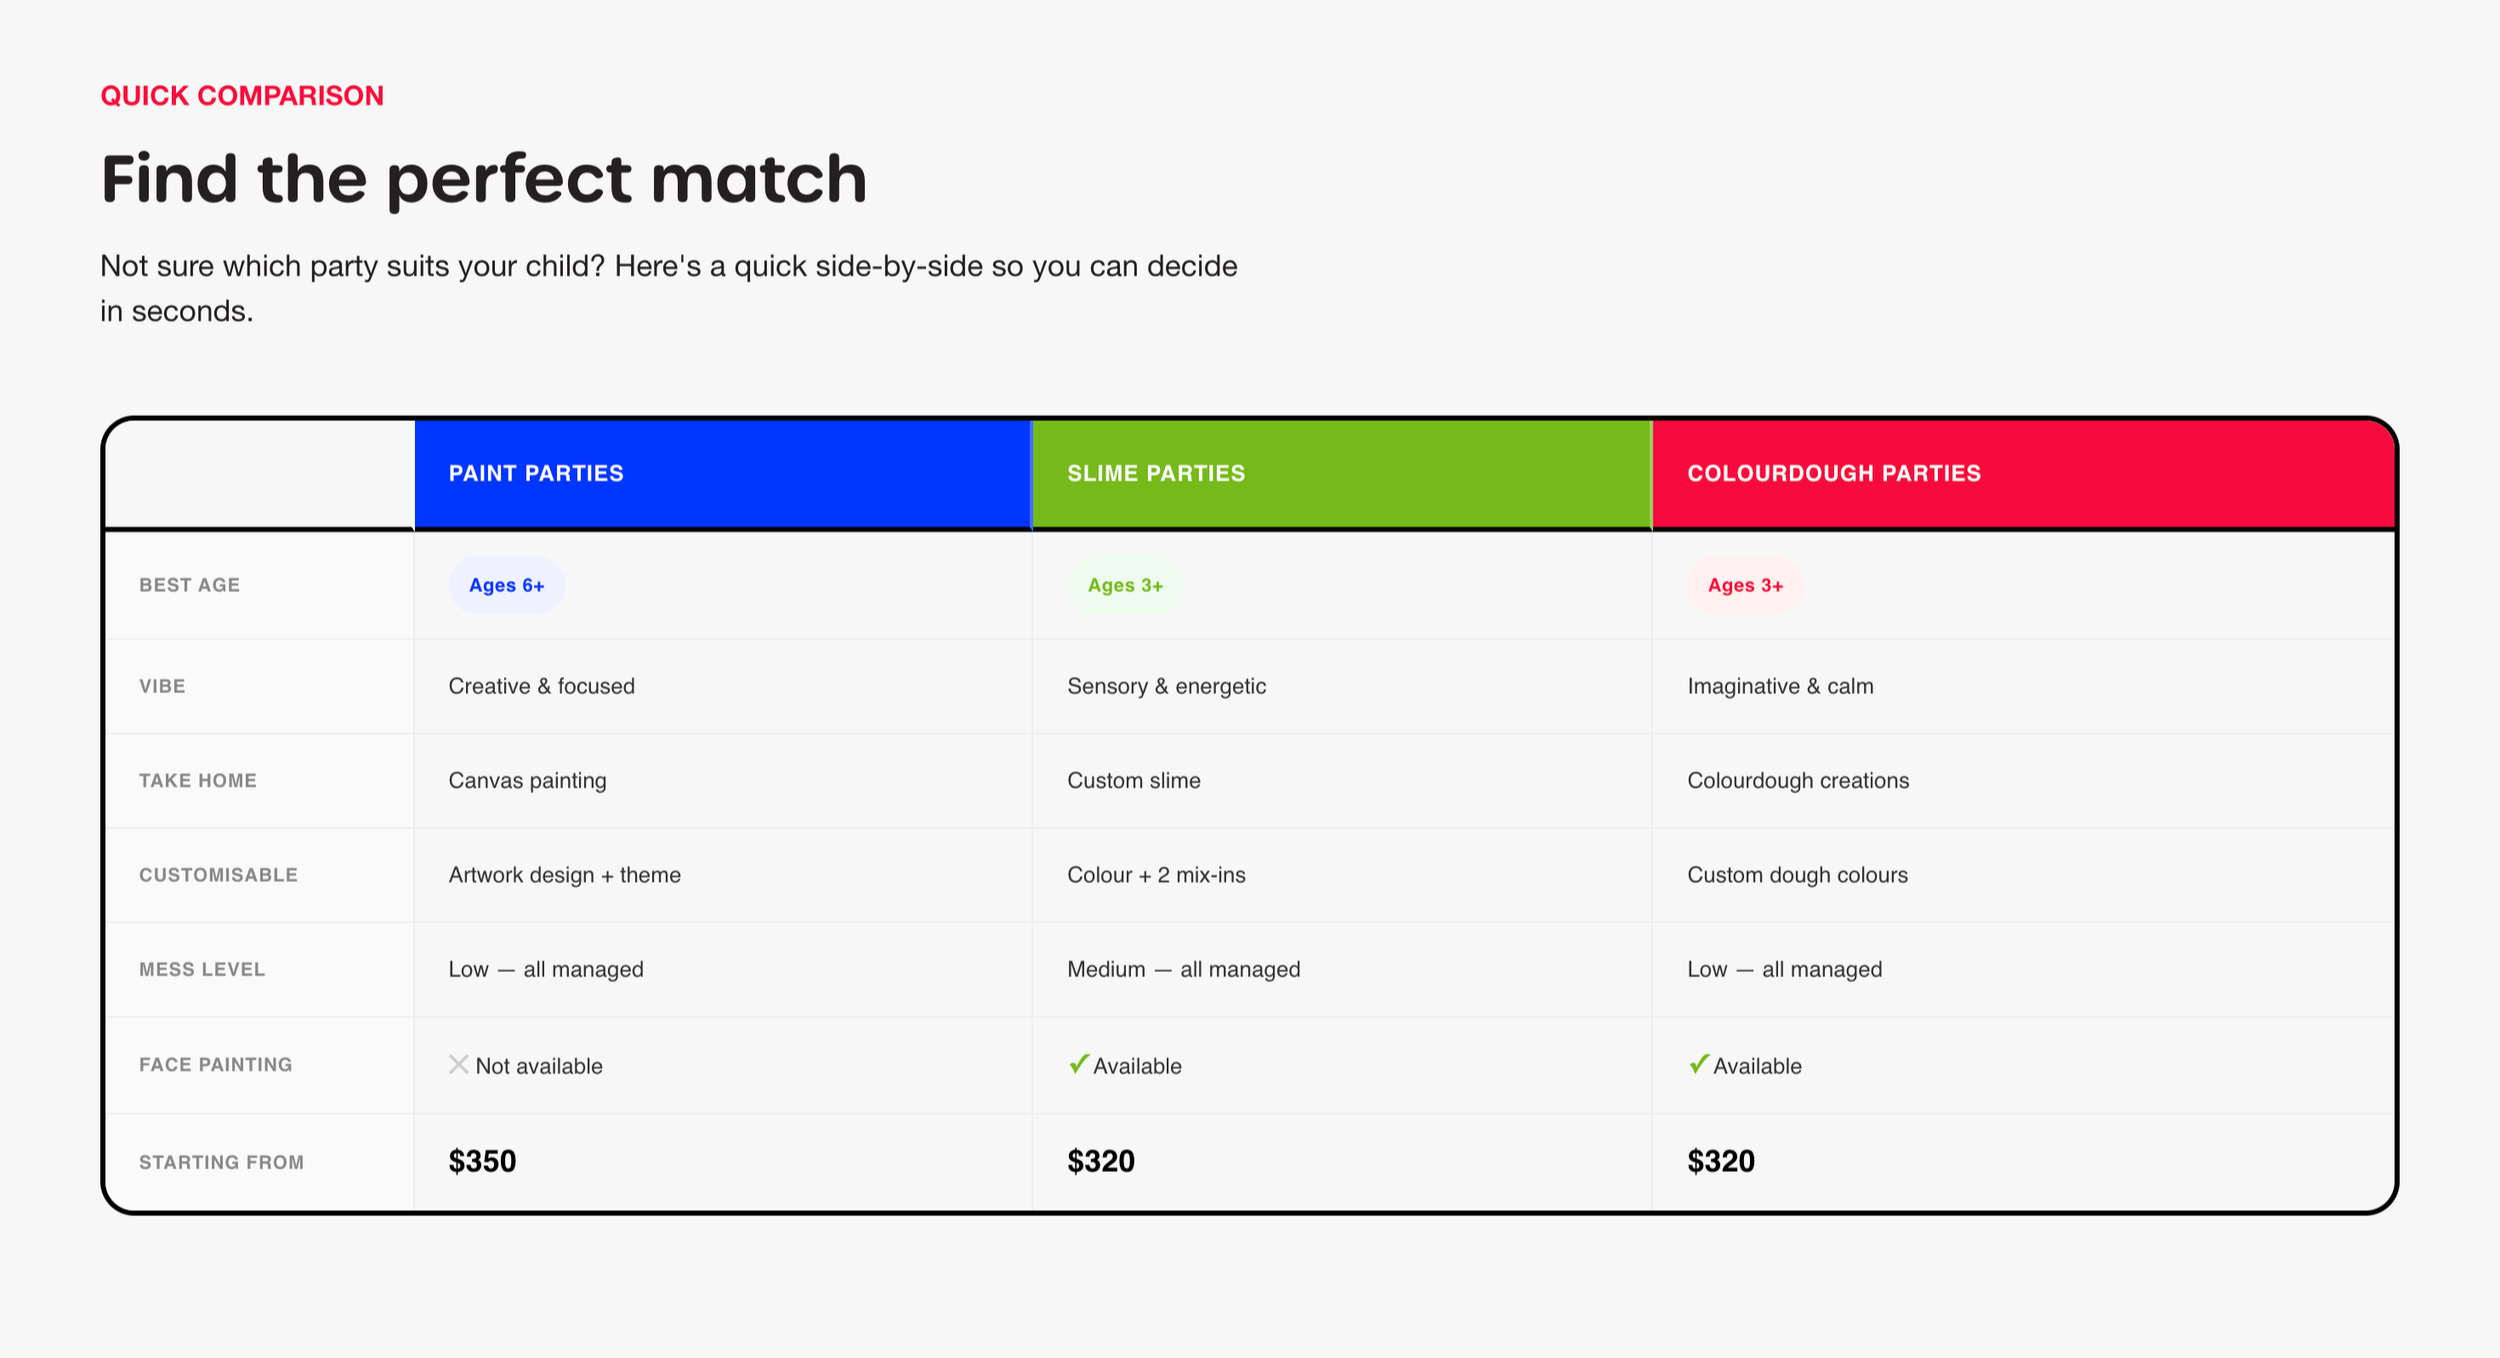This screenshot has height=1358, width=2500.
Task: Select the Slime Parties column header
Action: 1342,473
